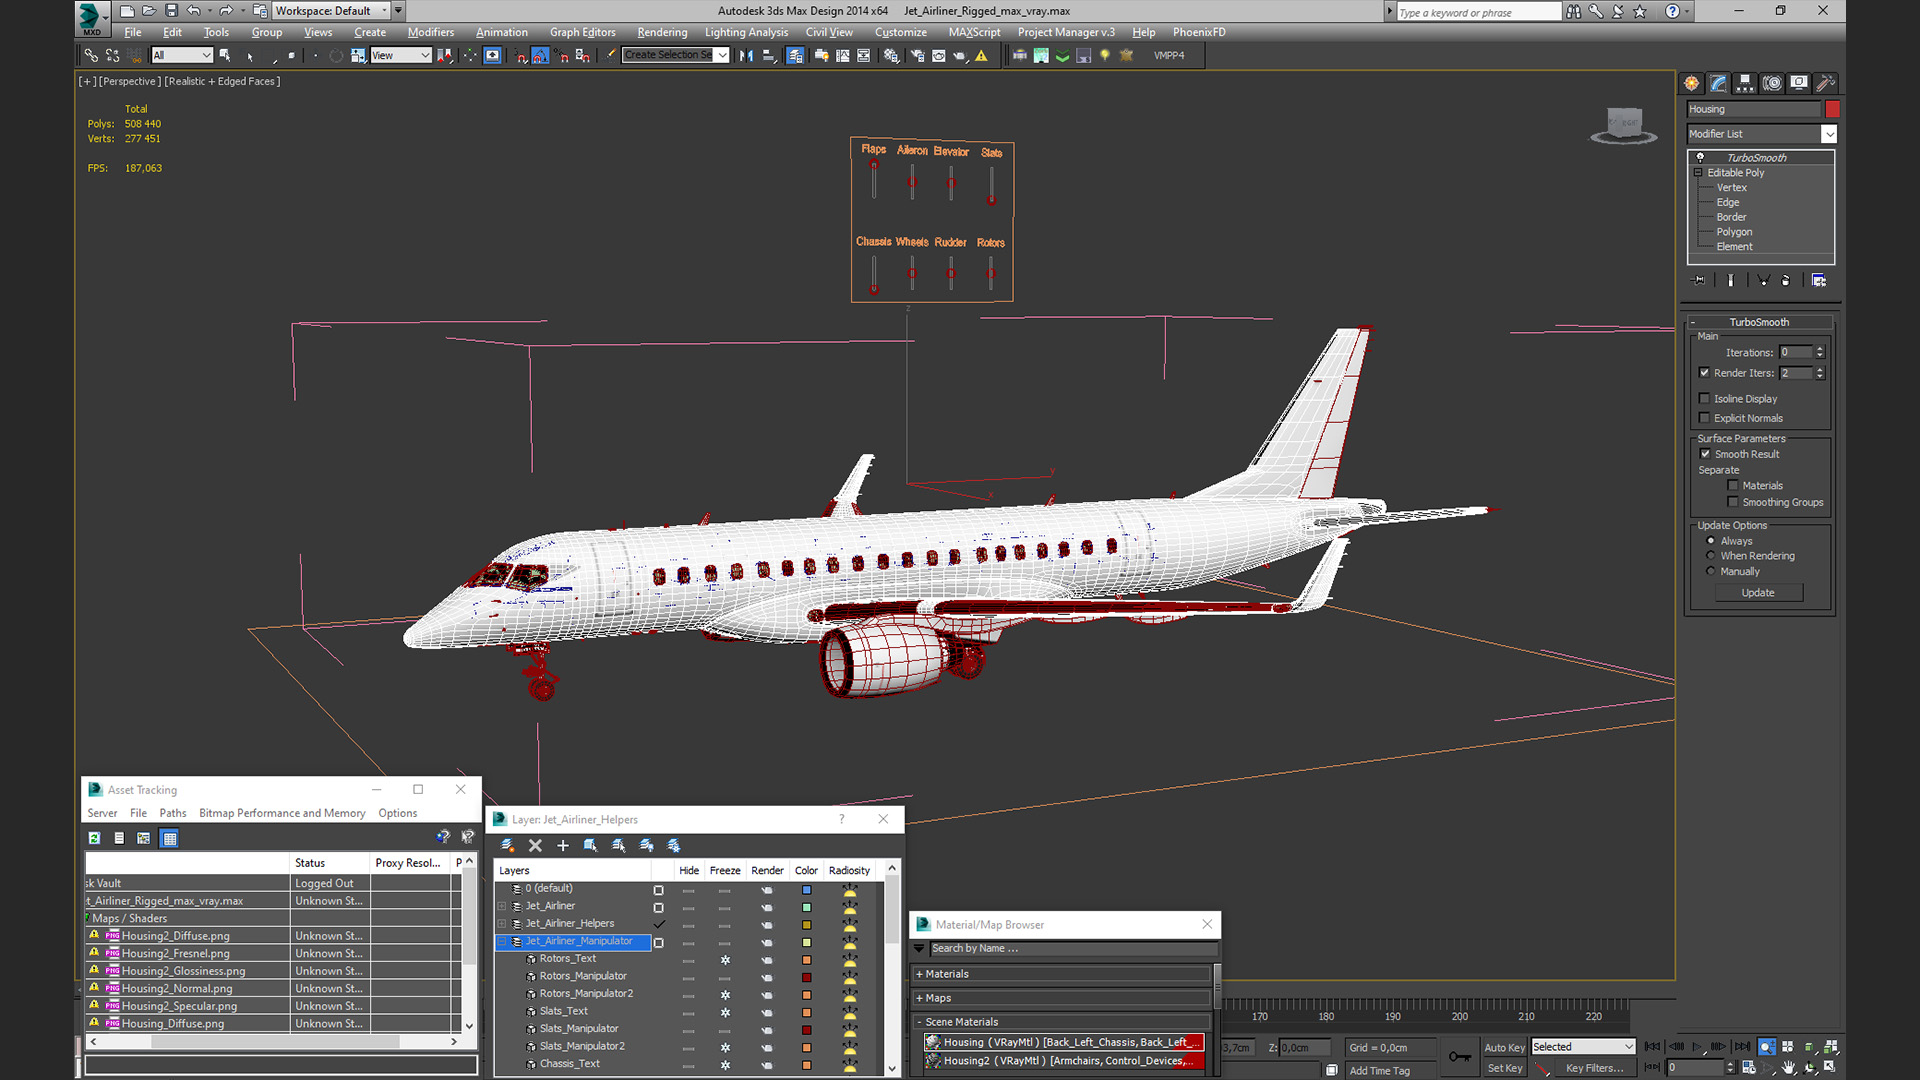This screenshot has height=1080, width=1920.
Task: Click the Mirror tool icon
Action: (x=746, y=56)
